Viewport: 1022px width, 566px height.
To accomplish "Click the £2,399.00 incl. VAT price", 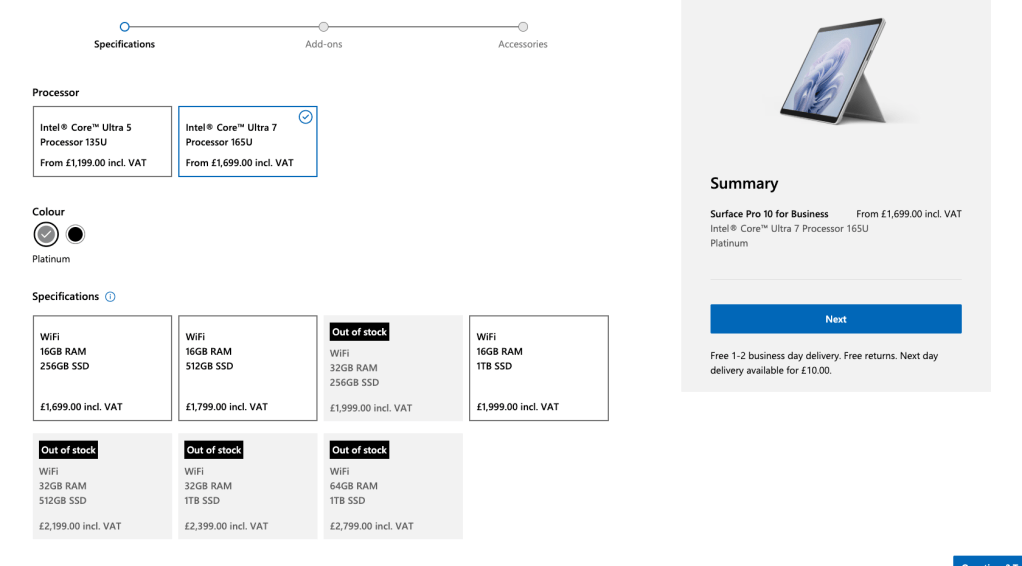I will pos(226,526).
